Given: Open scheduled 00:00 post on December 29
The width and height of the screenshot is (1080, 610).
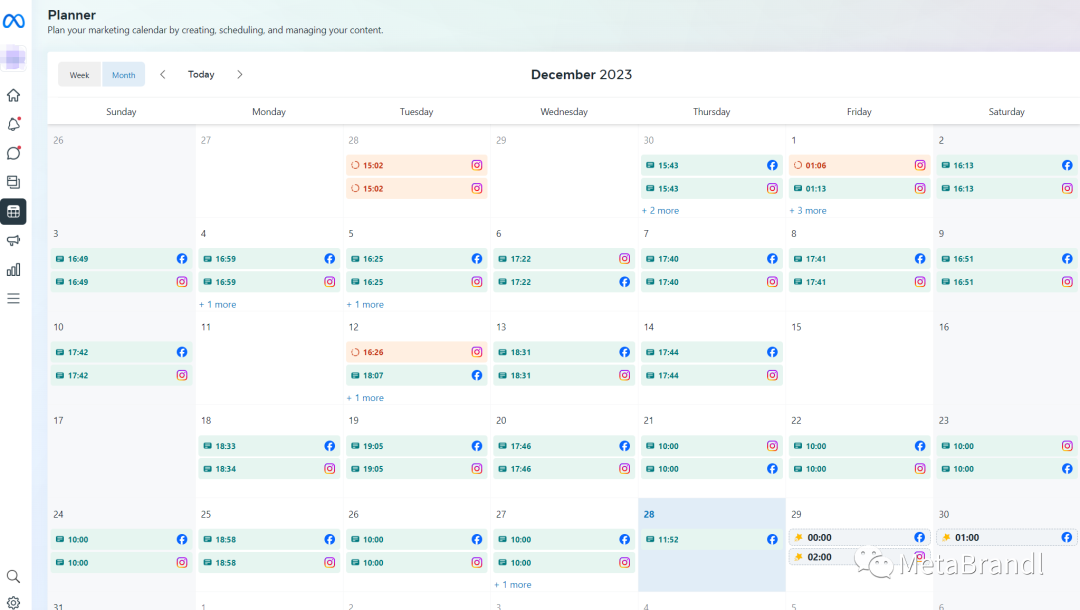Looking at the screenshot, I should point(860,537).
